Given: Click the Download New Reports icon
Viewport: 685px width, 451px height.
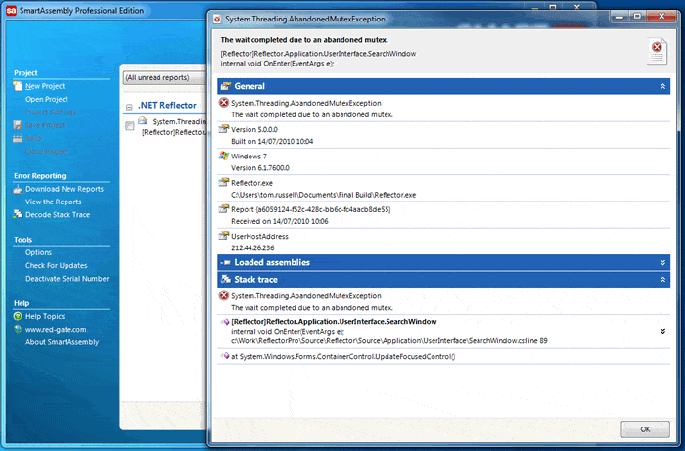Looking at the screenshot, I should click(x=17, y=189).
